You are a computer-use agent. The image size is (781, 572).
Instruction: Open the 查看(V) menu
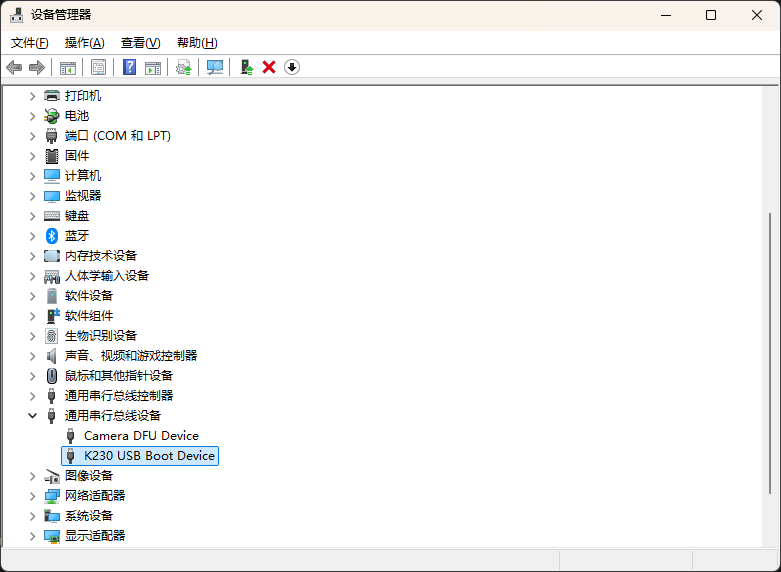coord(140,43)
